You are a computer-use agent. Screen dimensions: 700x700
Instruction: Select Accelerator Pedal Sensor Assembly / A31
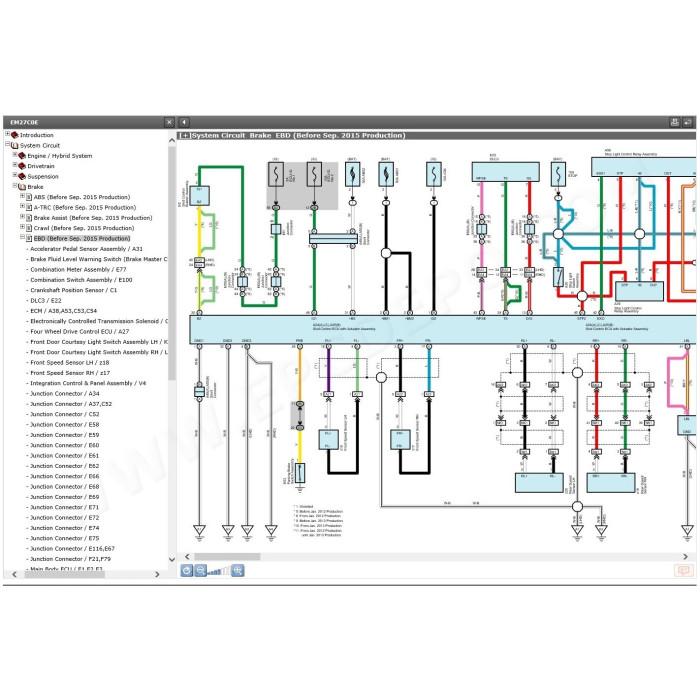86,249
